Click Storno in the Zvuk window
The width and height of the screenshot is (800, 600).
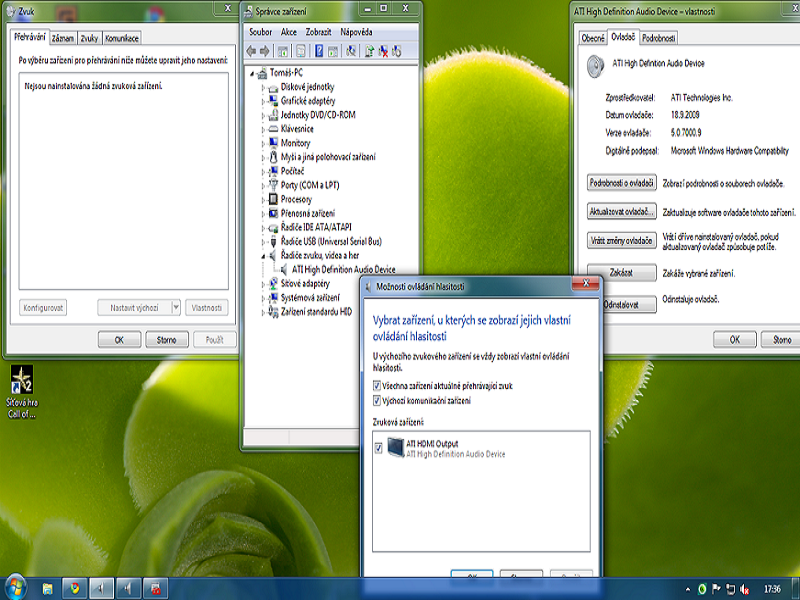tap(166, 339)
